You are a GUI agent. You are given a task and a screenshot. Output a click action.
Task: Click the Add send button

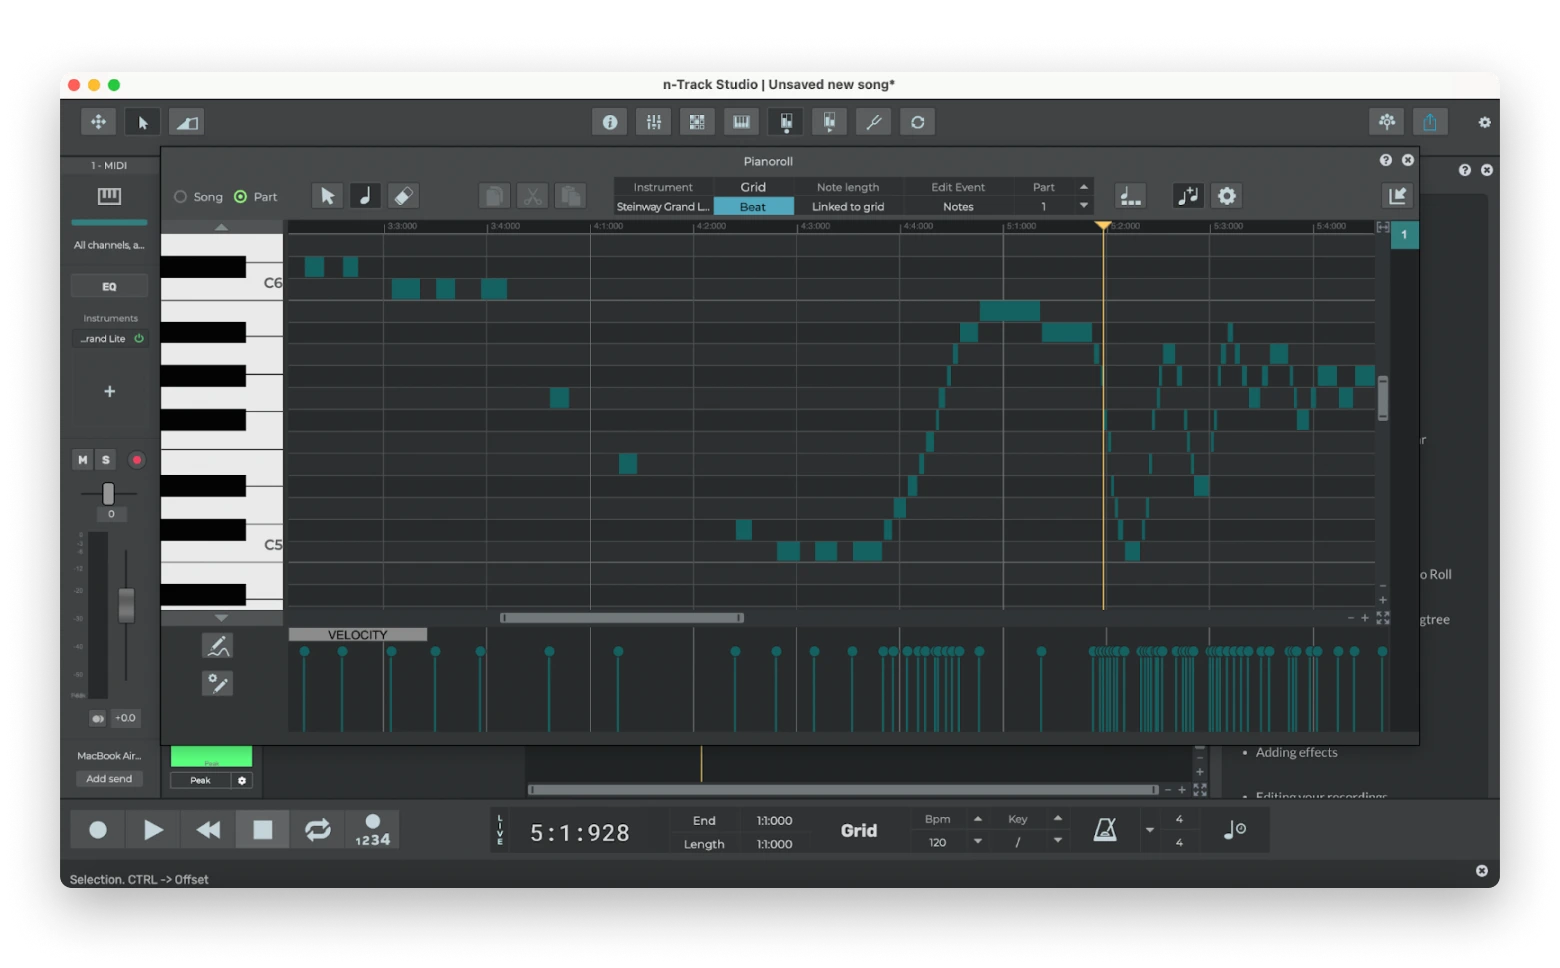point(109,779)
